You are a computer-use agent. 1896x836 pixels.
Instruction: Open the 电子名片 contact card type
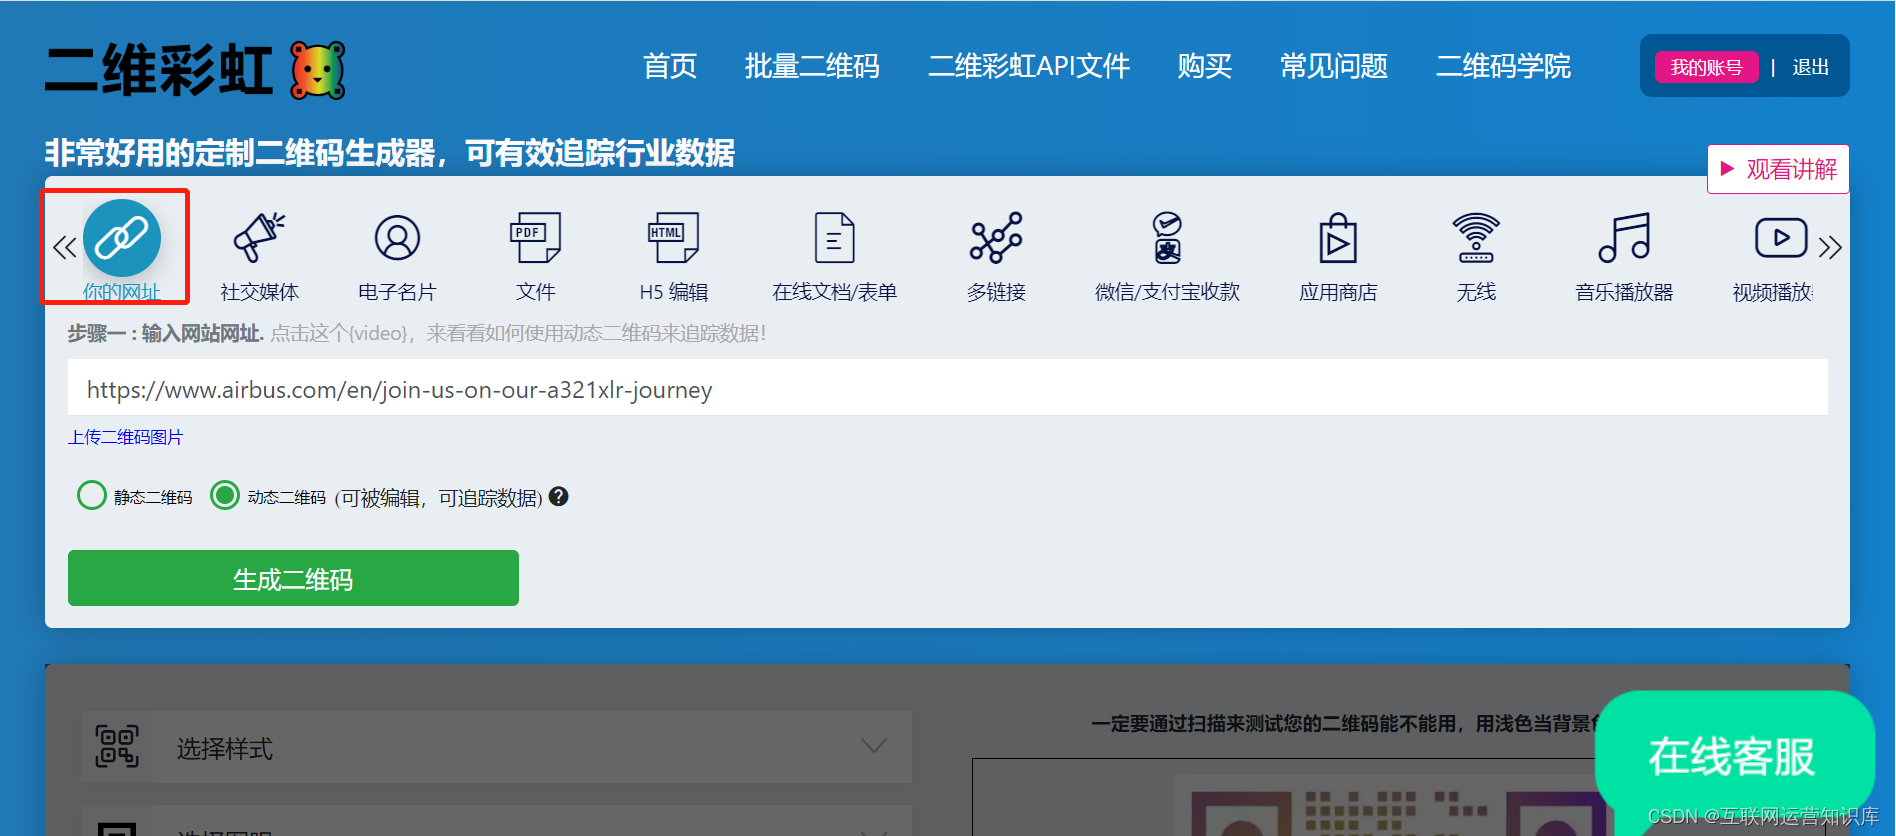click(x=397, y=238)
